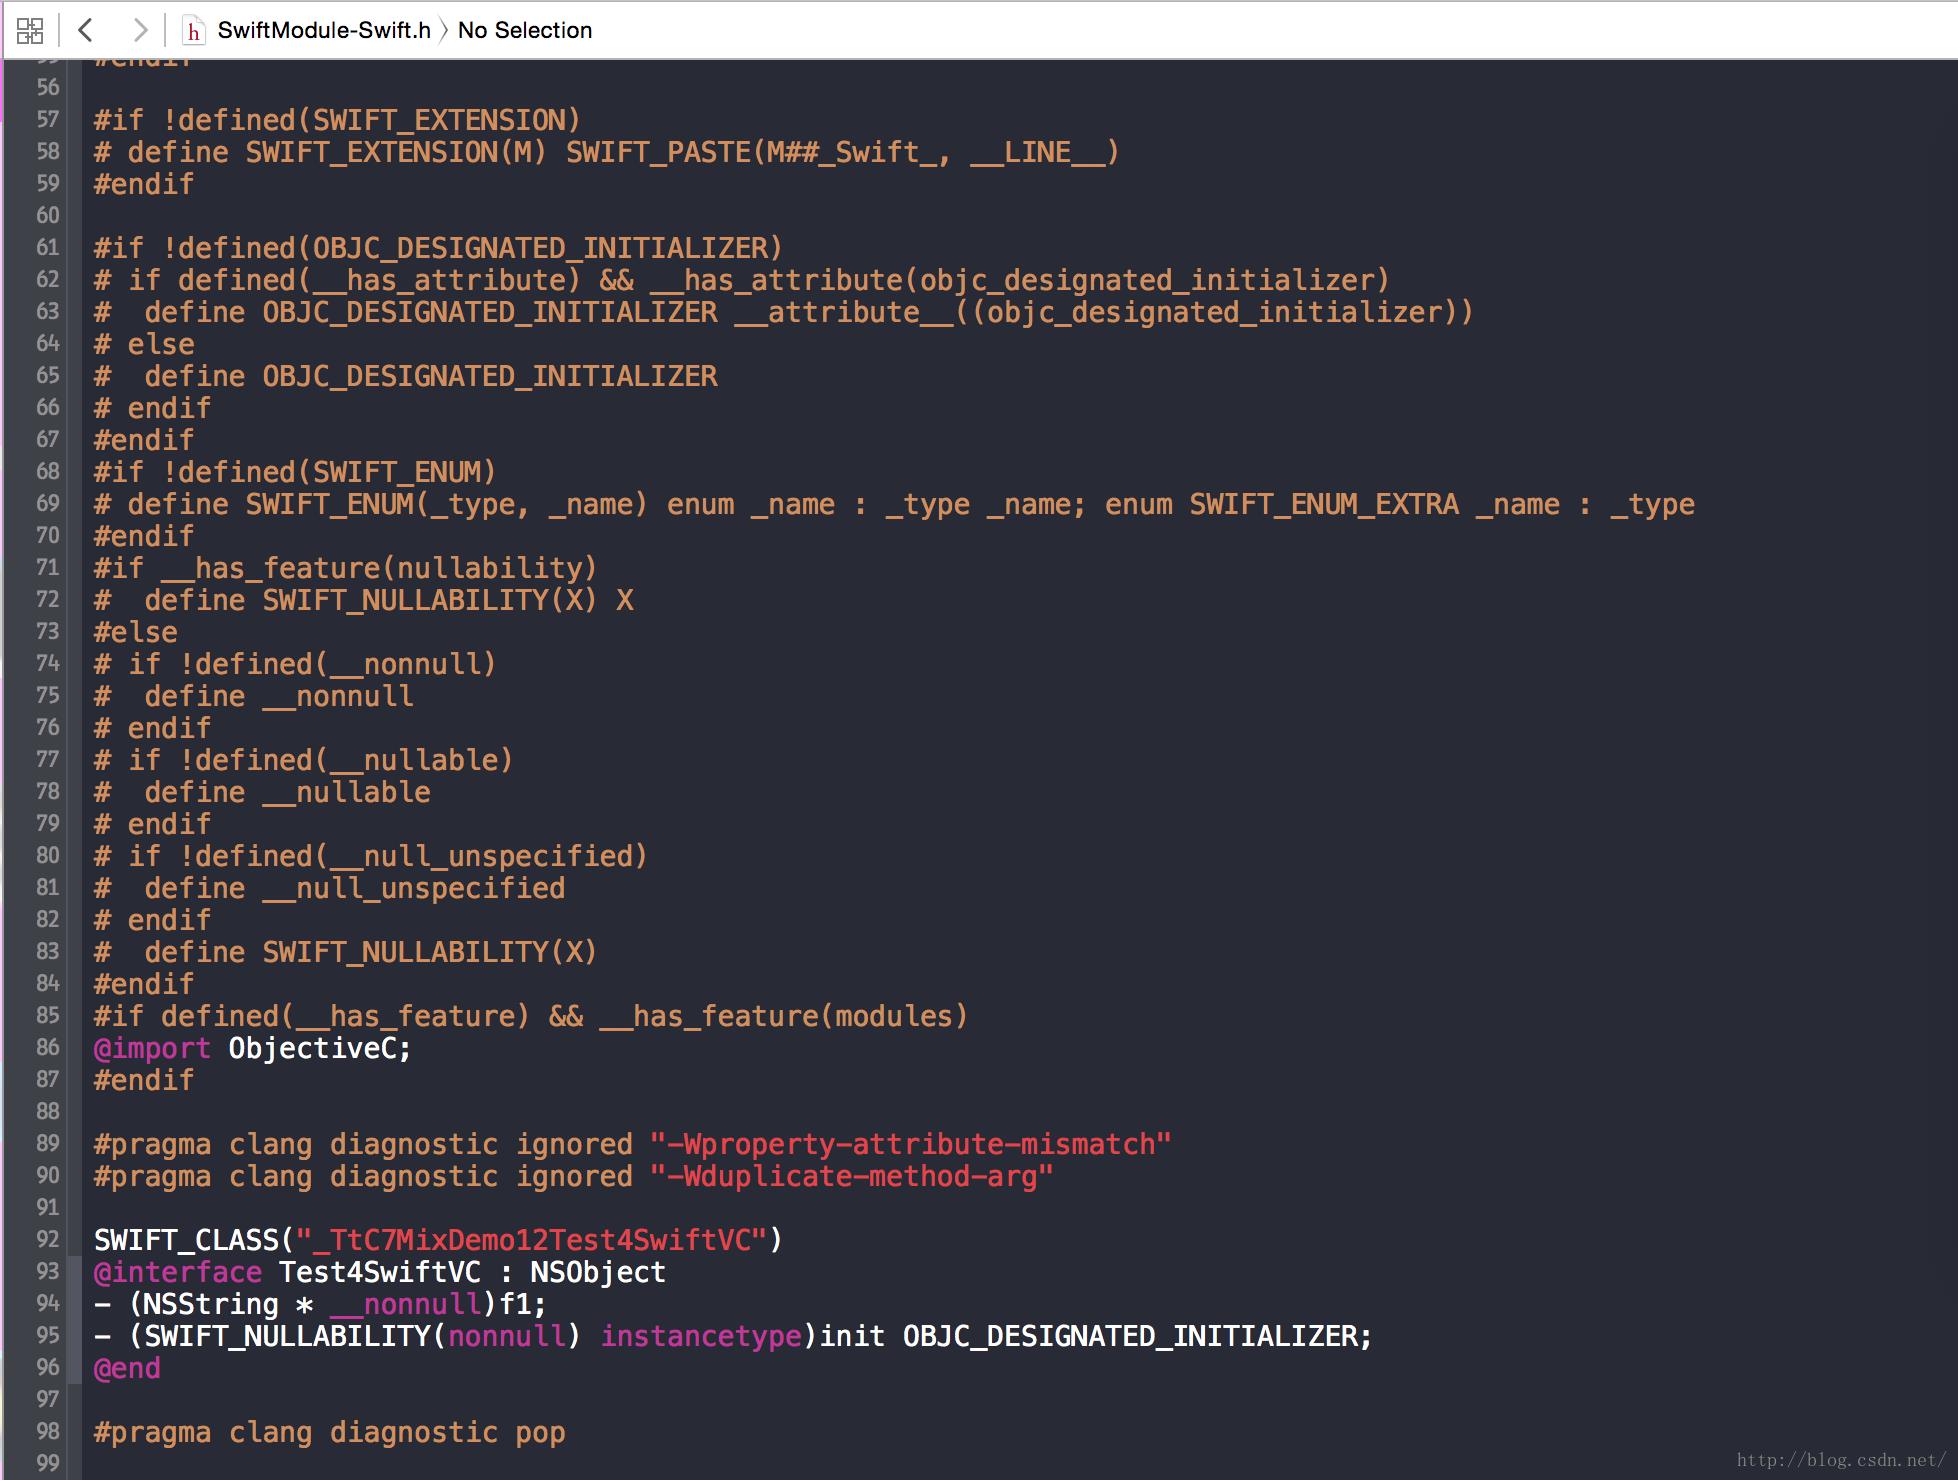This screenshot has height=1480, width=1958.
Task: Open SwiftModule-Swift.h in the jump bar
Action: coord(324,31)
